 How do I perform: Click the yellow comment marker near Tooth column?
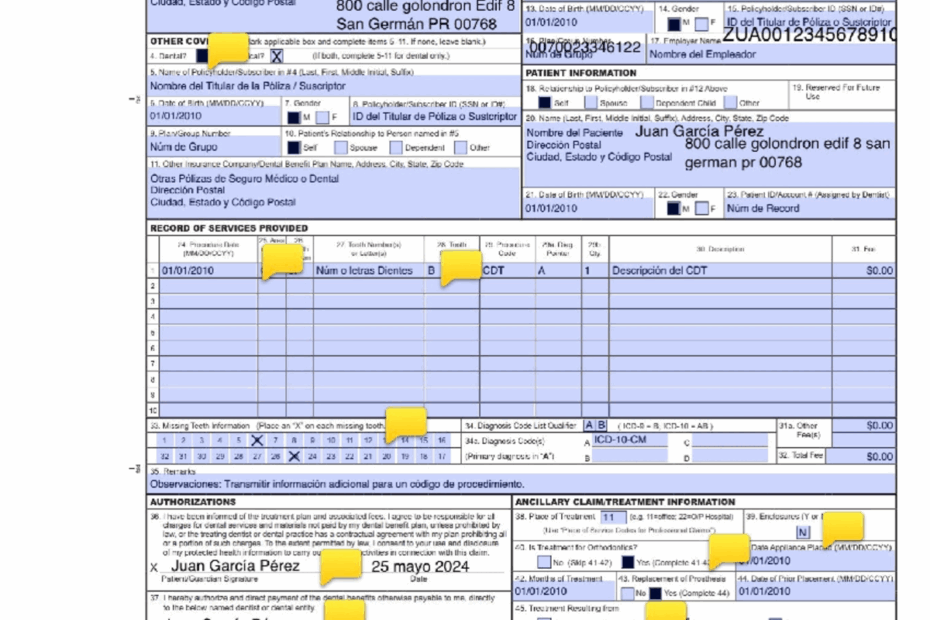click(x=460, y=265)
